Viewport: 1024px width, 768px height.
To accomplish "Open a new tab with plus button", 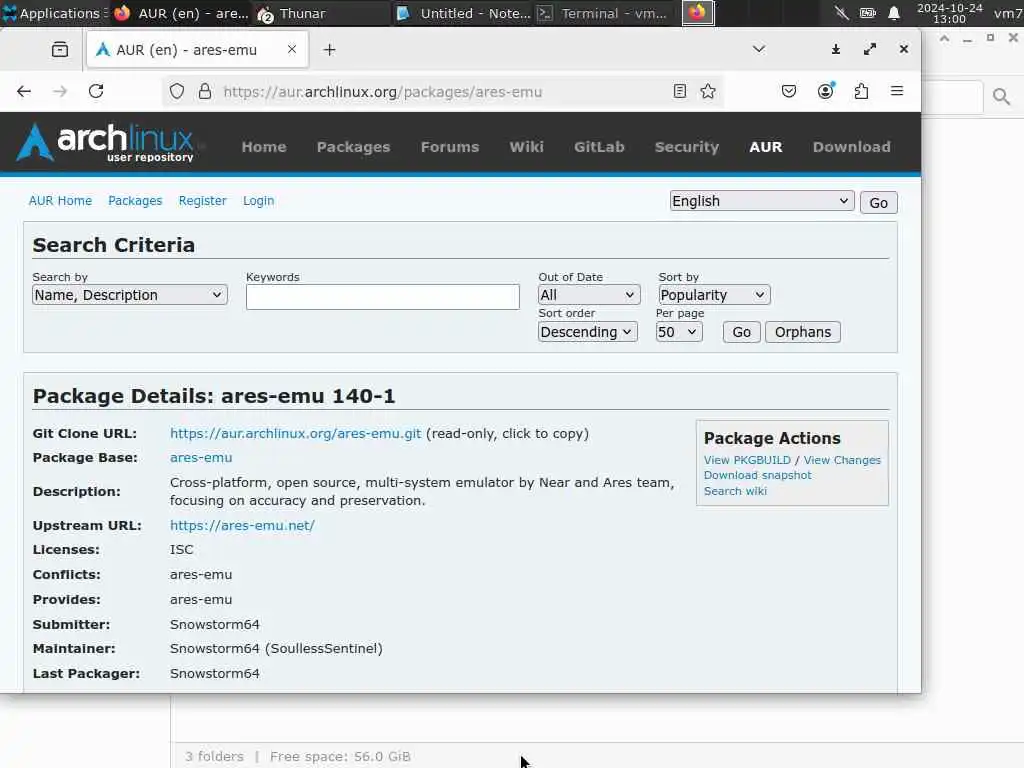I will (329, 50).
